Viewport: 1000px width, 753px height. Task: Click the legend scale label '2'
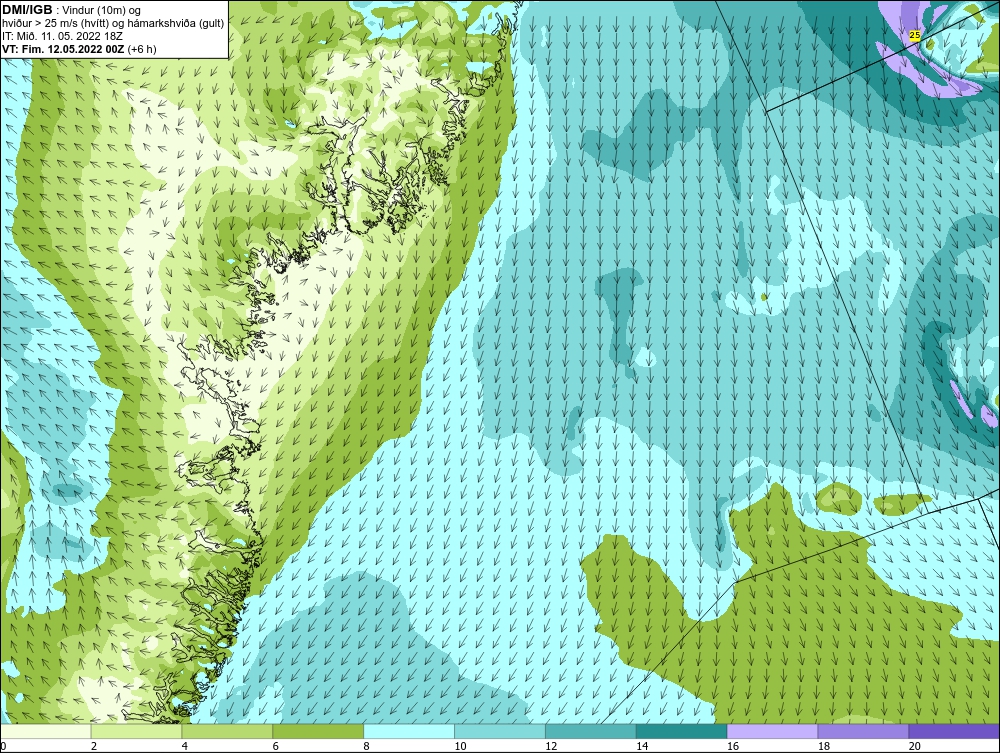[94, 746]
